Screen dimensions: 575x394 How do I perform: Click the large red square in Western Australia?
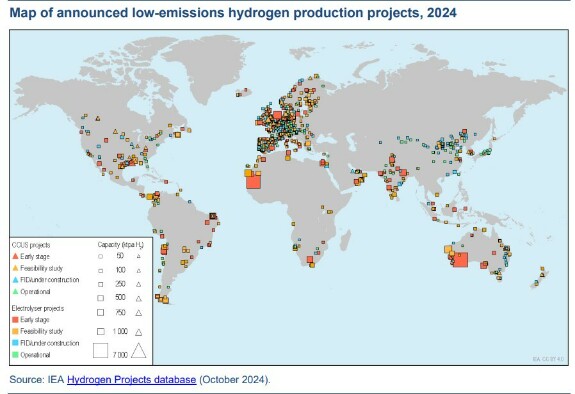[x=460, y=260]
